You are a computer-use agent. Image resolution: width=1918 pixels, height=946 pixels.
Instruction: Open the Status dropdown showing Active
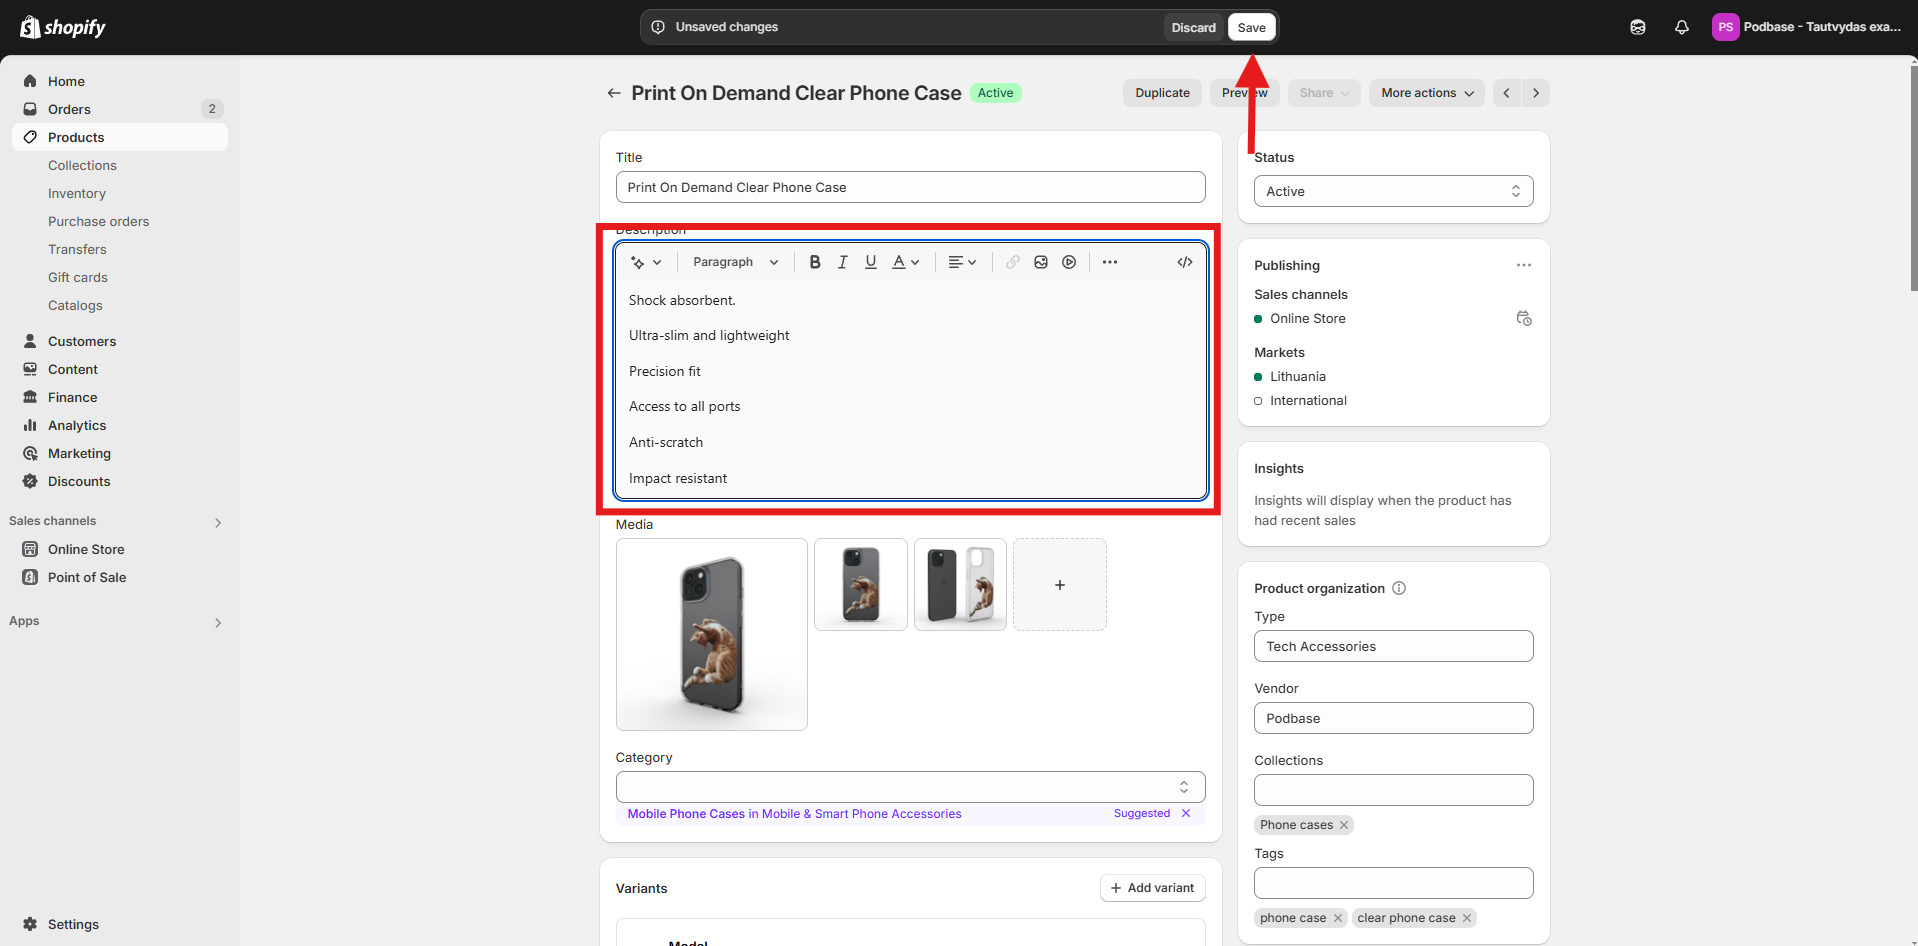pos(1392,191)
